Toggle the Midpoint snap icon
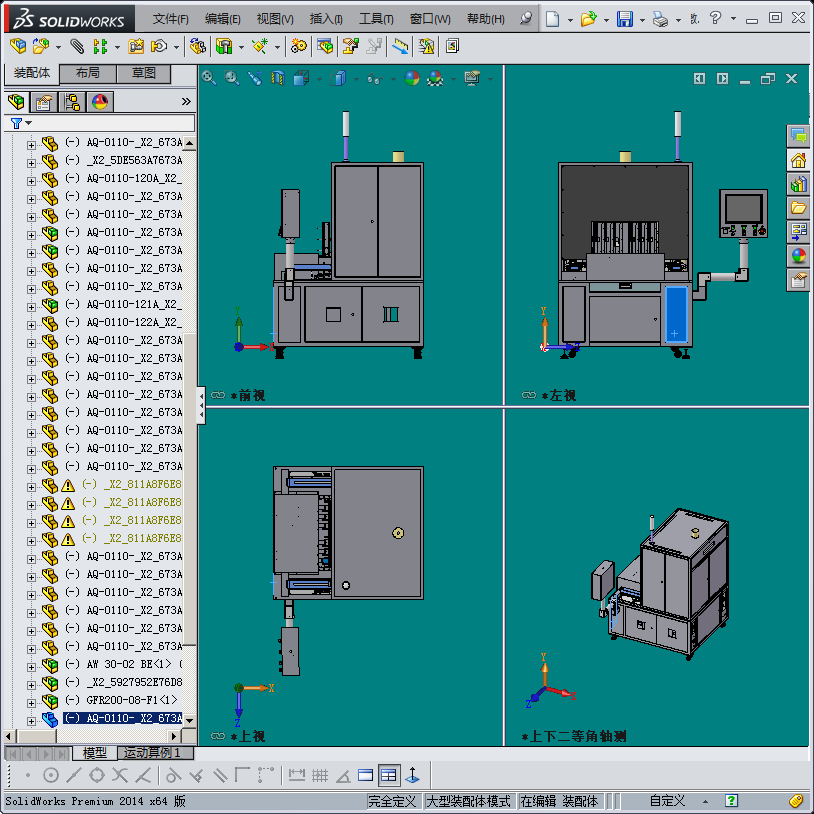This screenshot has height=814, width=814. [74, 776]
